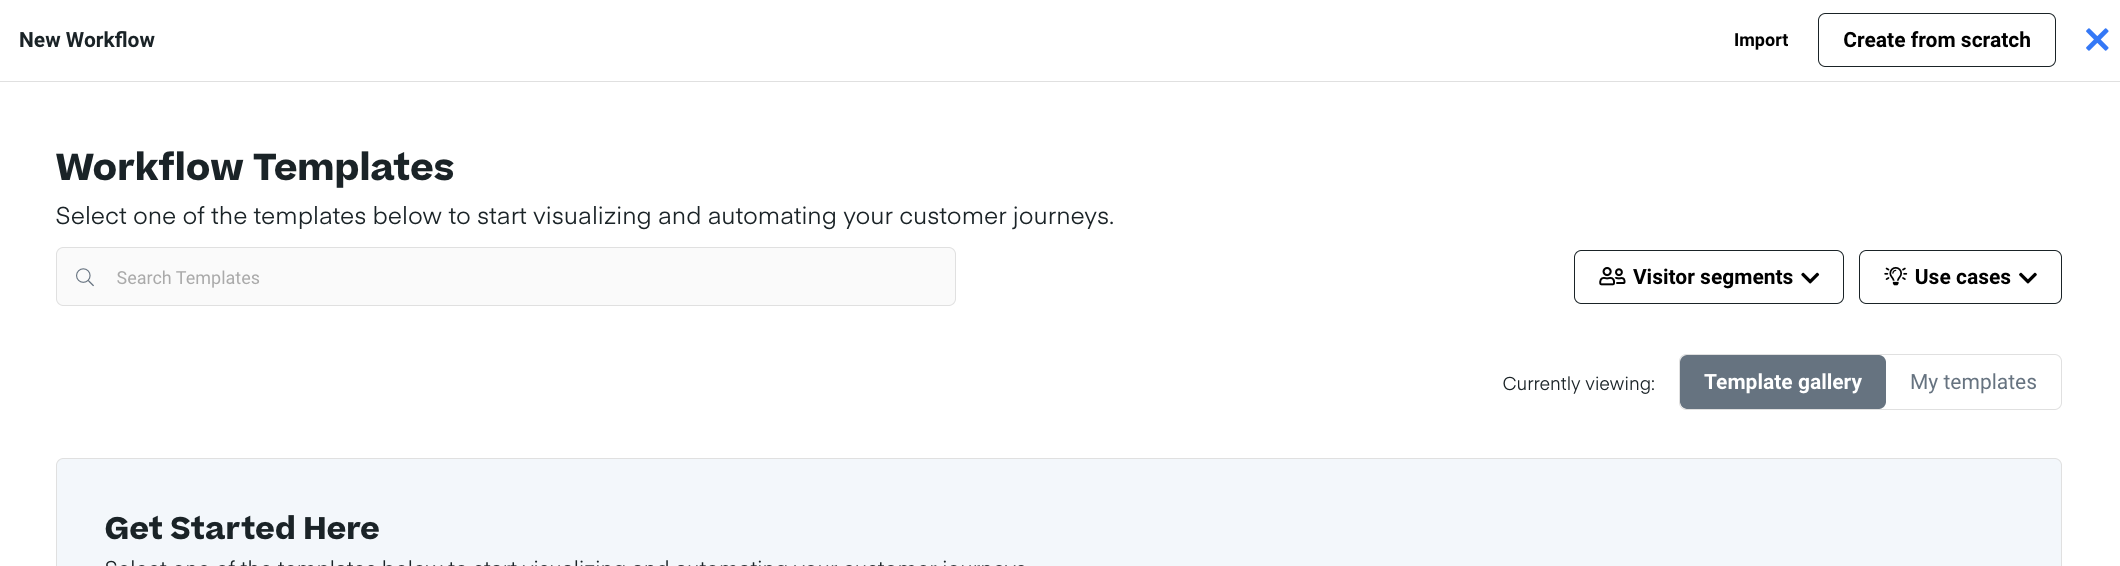Viewport: 2120px width, 566px height.
Task: Click the people icon in Visitor segments
Action: click(x=1611, y=277)
